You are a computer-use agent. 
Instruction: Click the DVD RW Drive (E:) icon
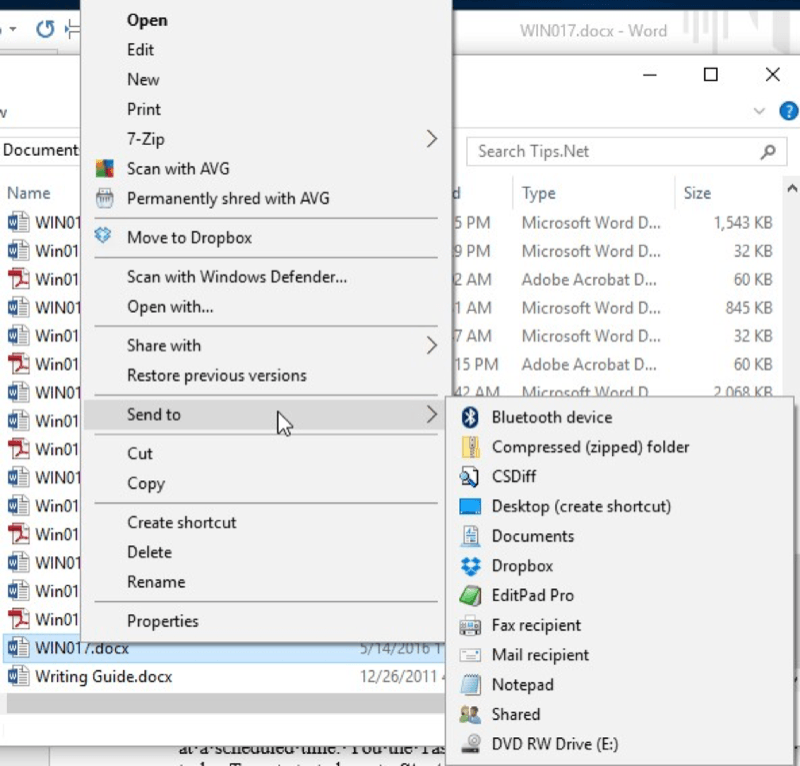470,744
